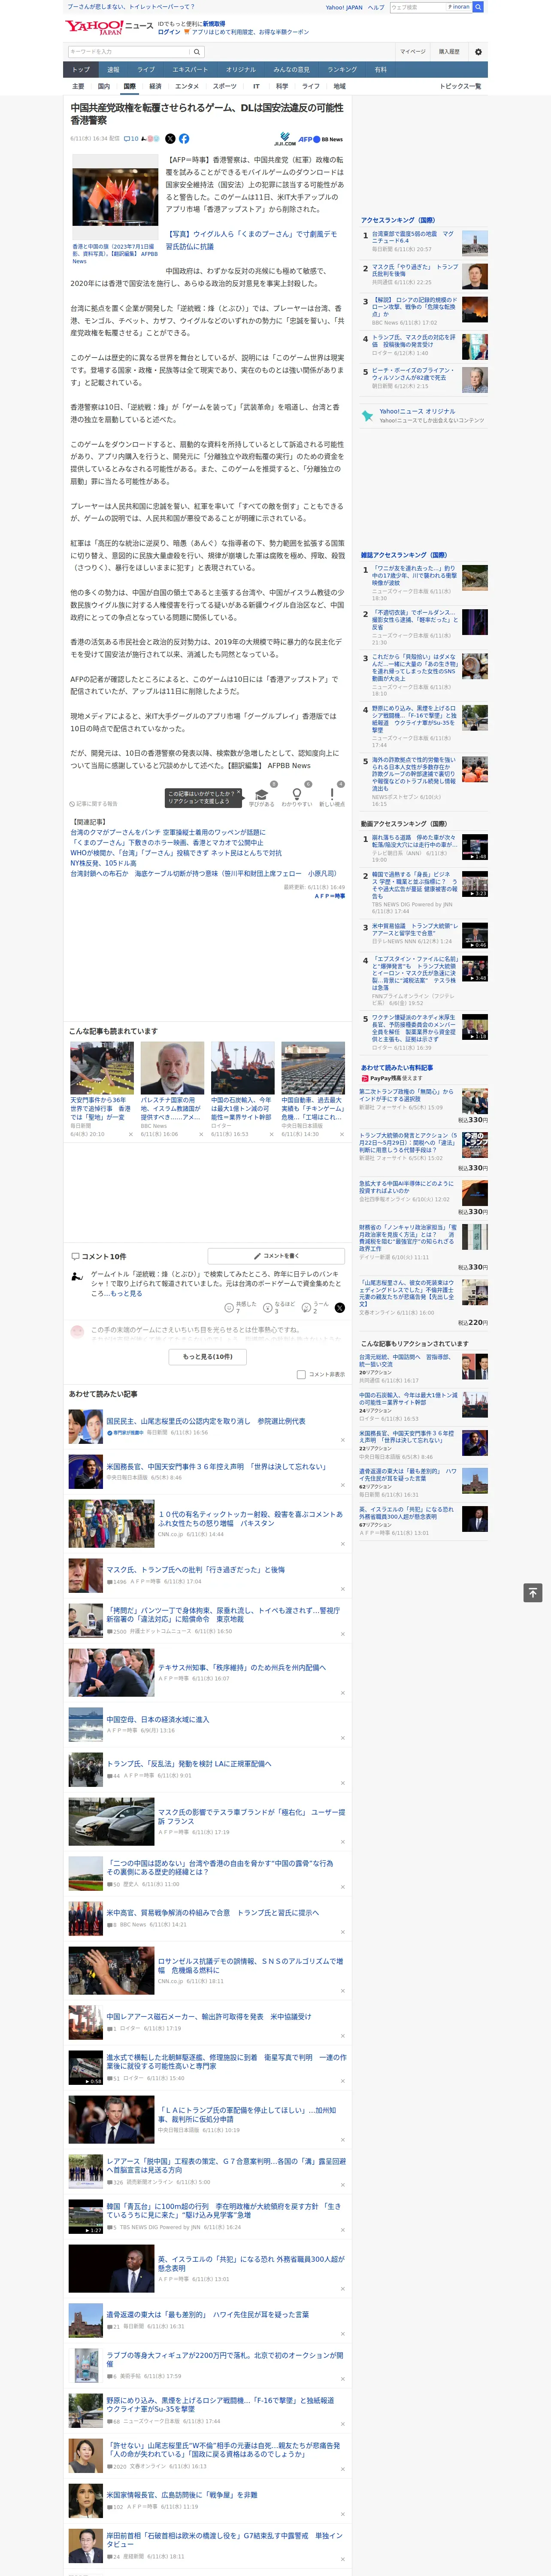Share article on Facebook icon
551x2576 pixels.
tap(184, 139)
